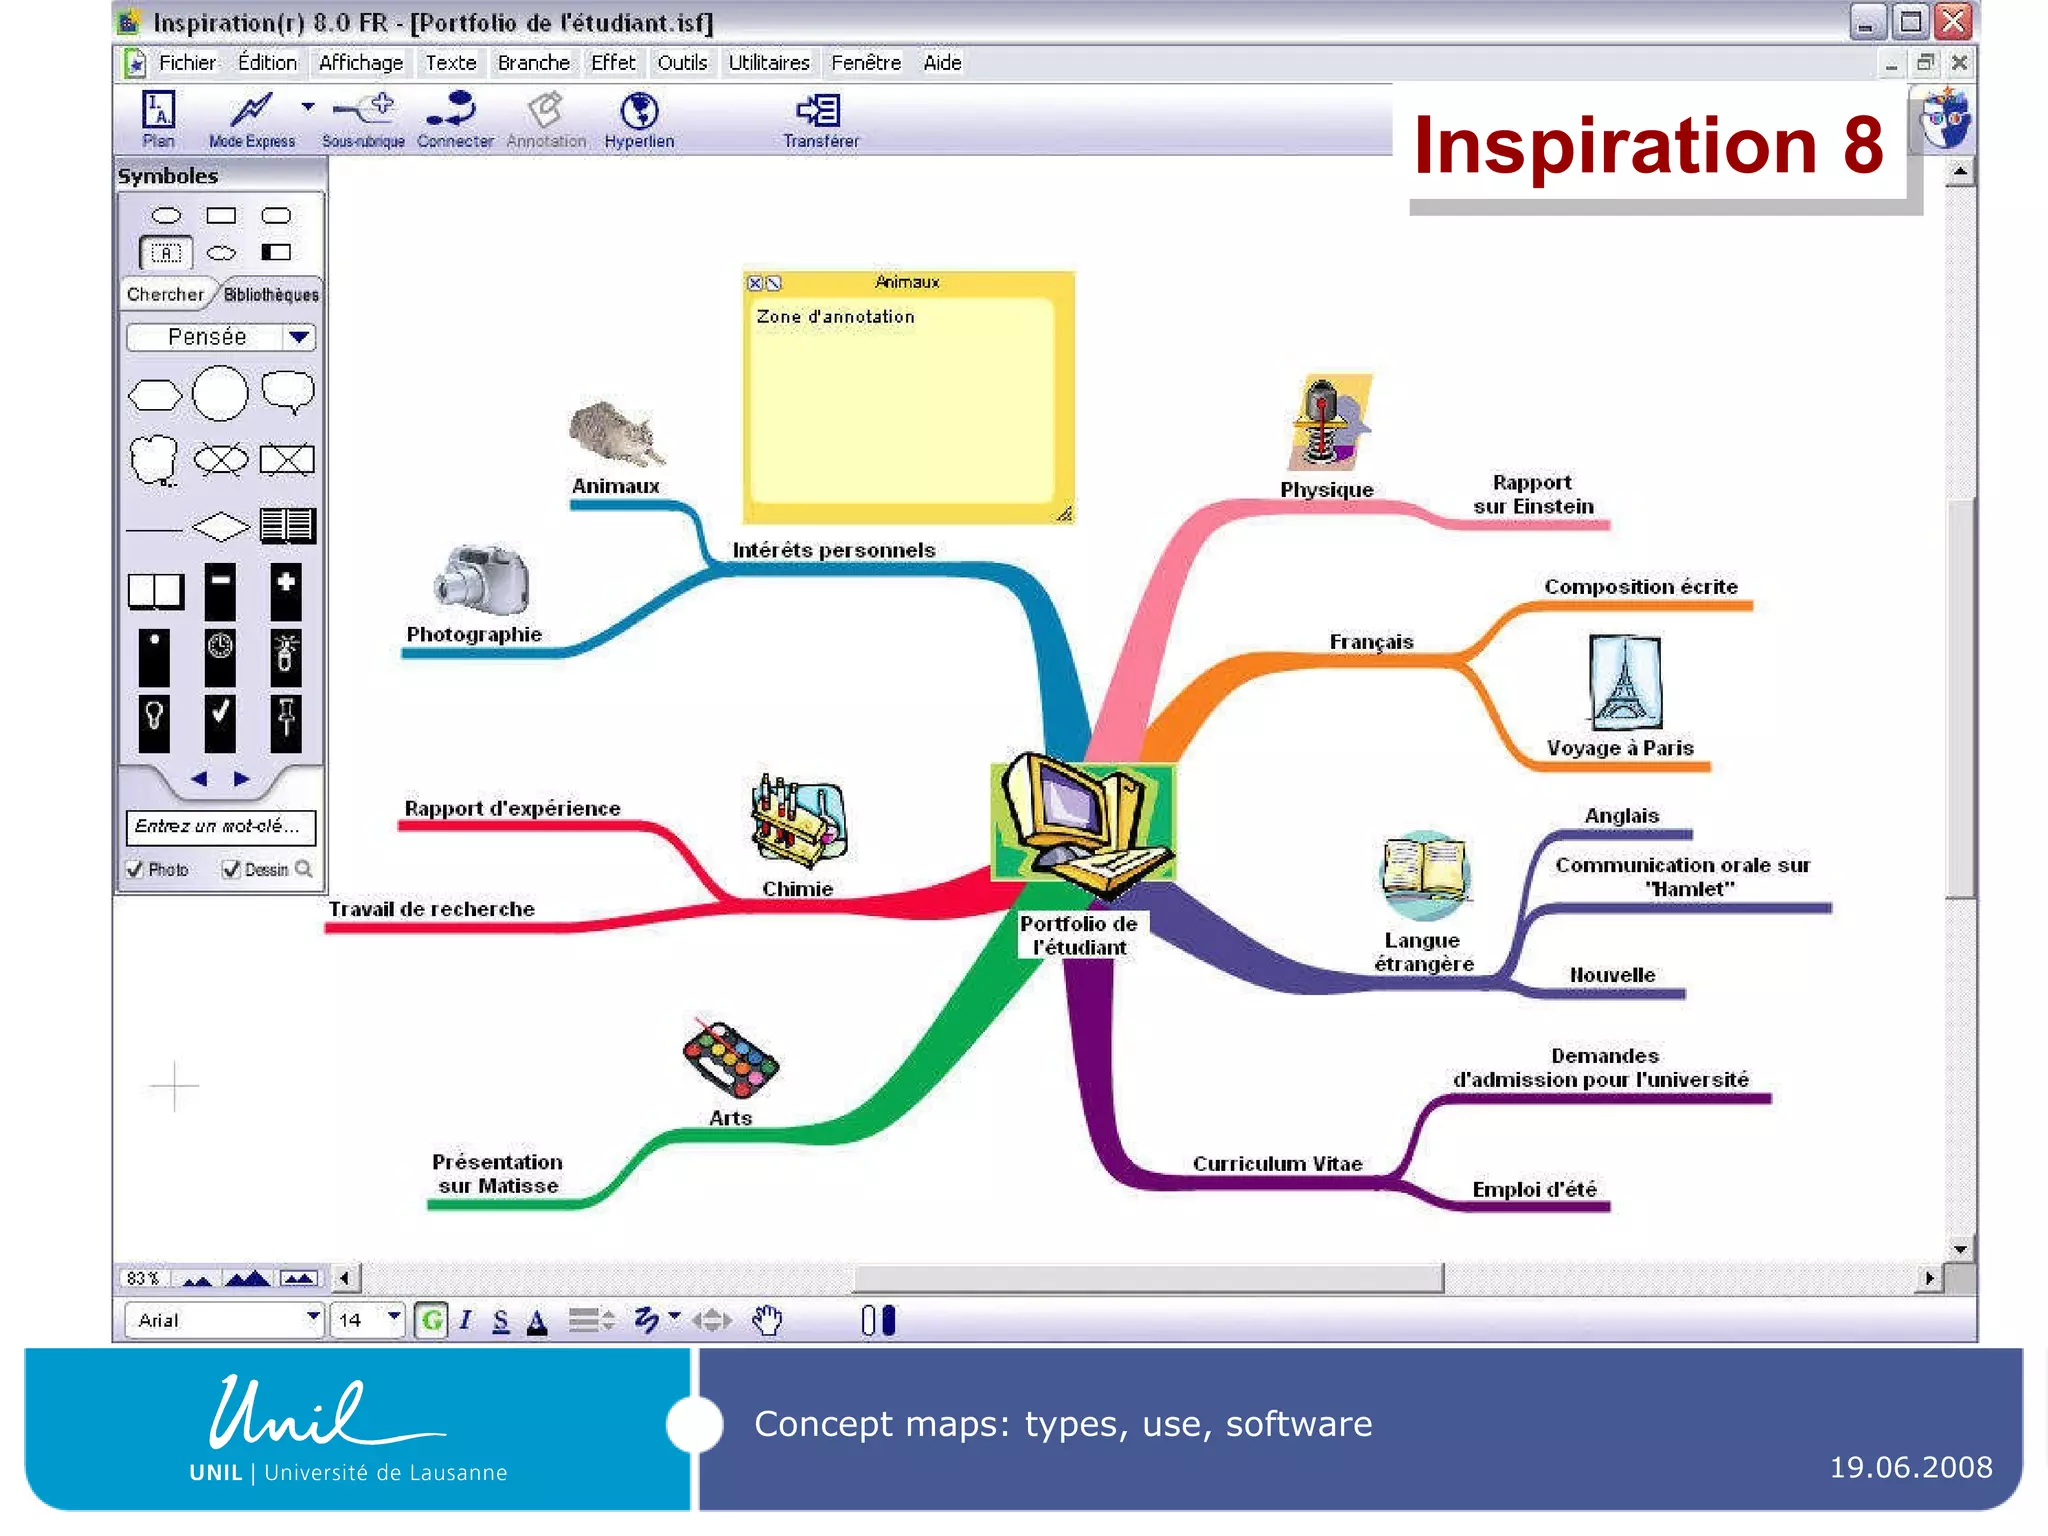Expand Mode Express dropdown arrow
Viewport: 2048px width, 1536px height.
[x=308, y=106]
